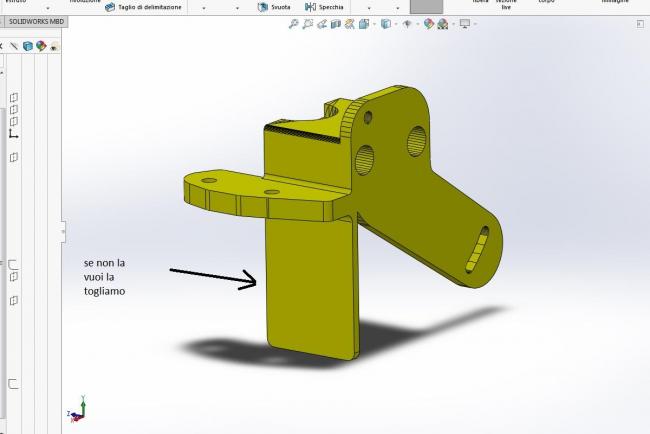650x434 pixels.
Task: Open Edit Appearance color sphere
Action: (x=428, y=24)
